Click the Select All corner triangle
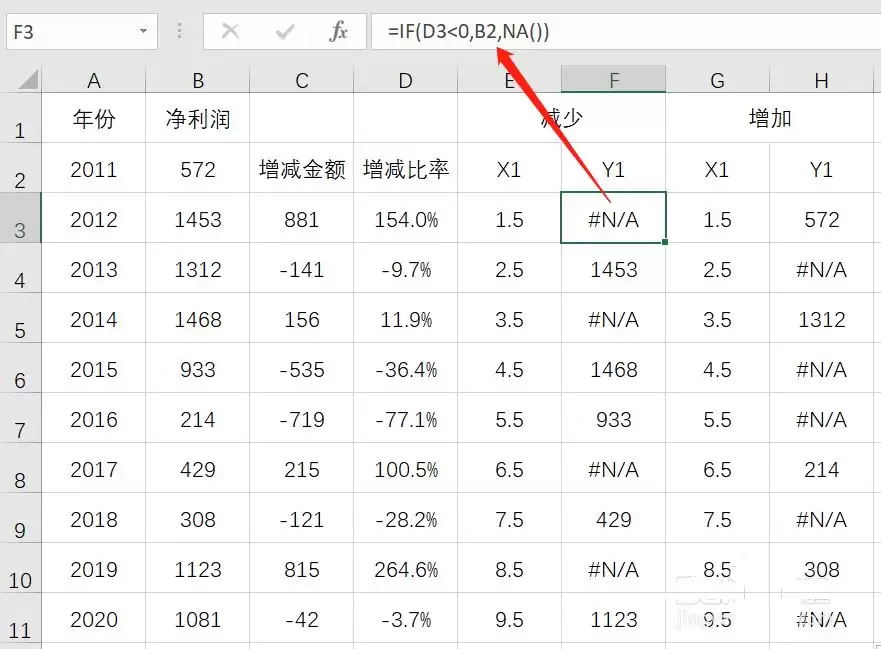Image resolution: width=881 pixels, height=649 pixels. point(28,79)
